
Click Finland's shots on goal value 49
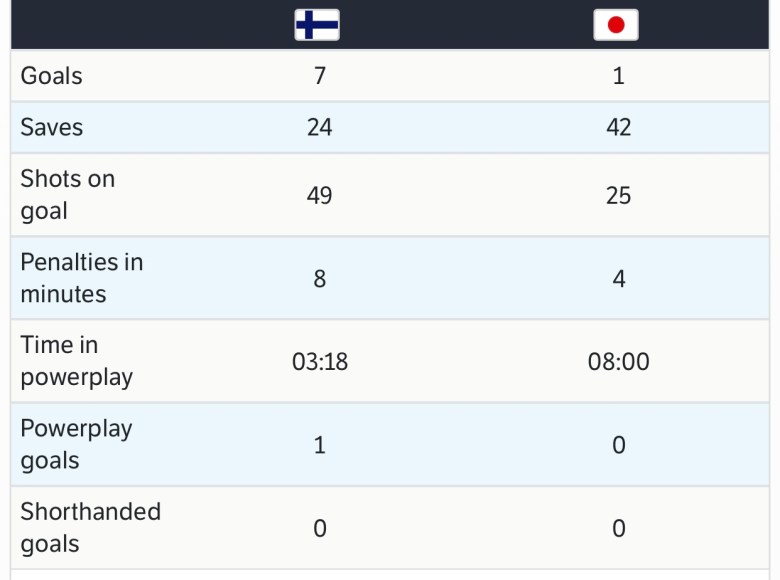[320, 195]
